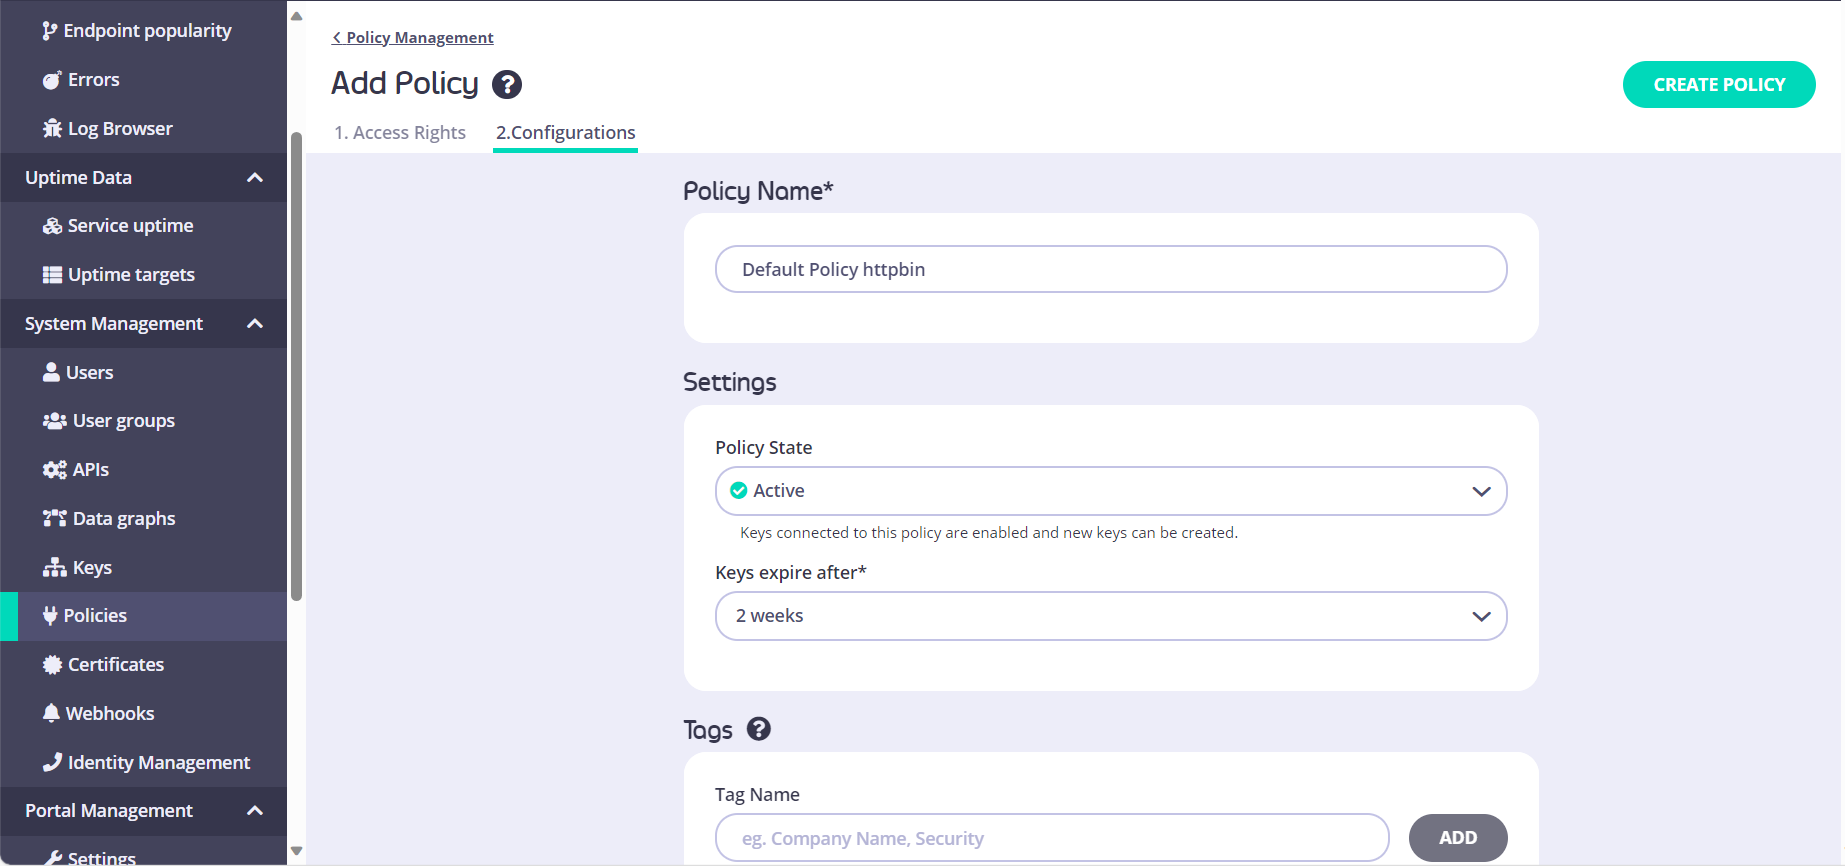Collapse the Uptime Data section
The image size is (1845, 866).
click(x=255, y=178)
